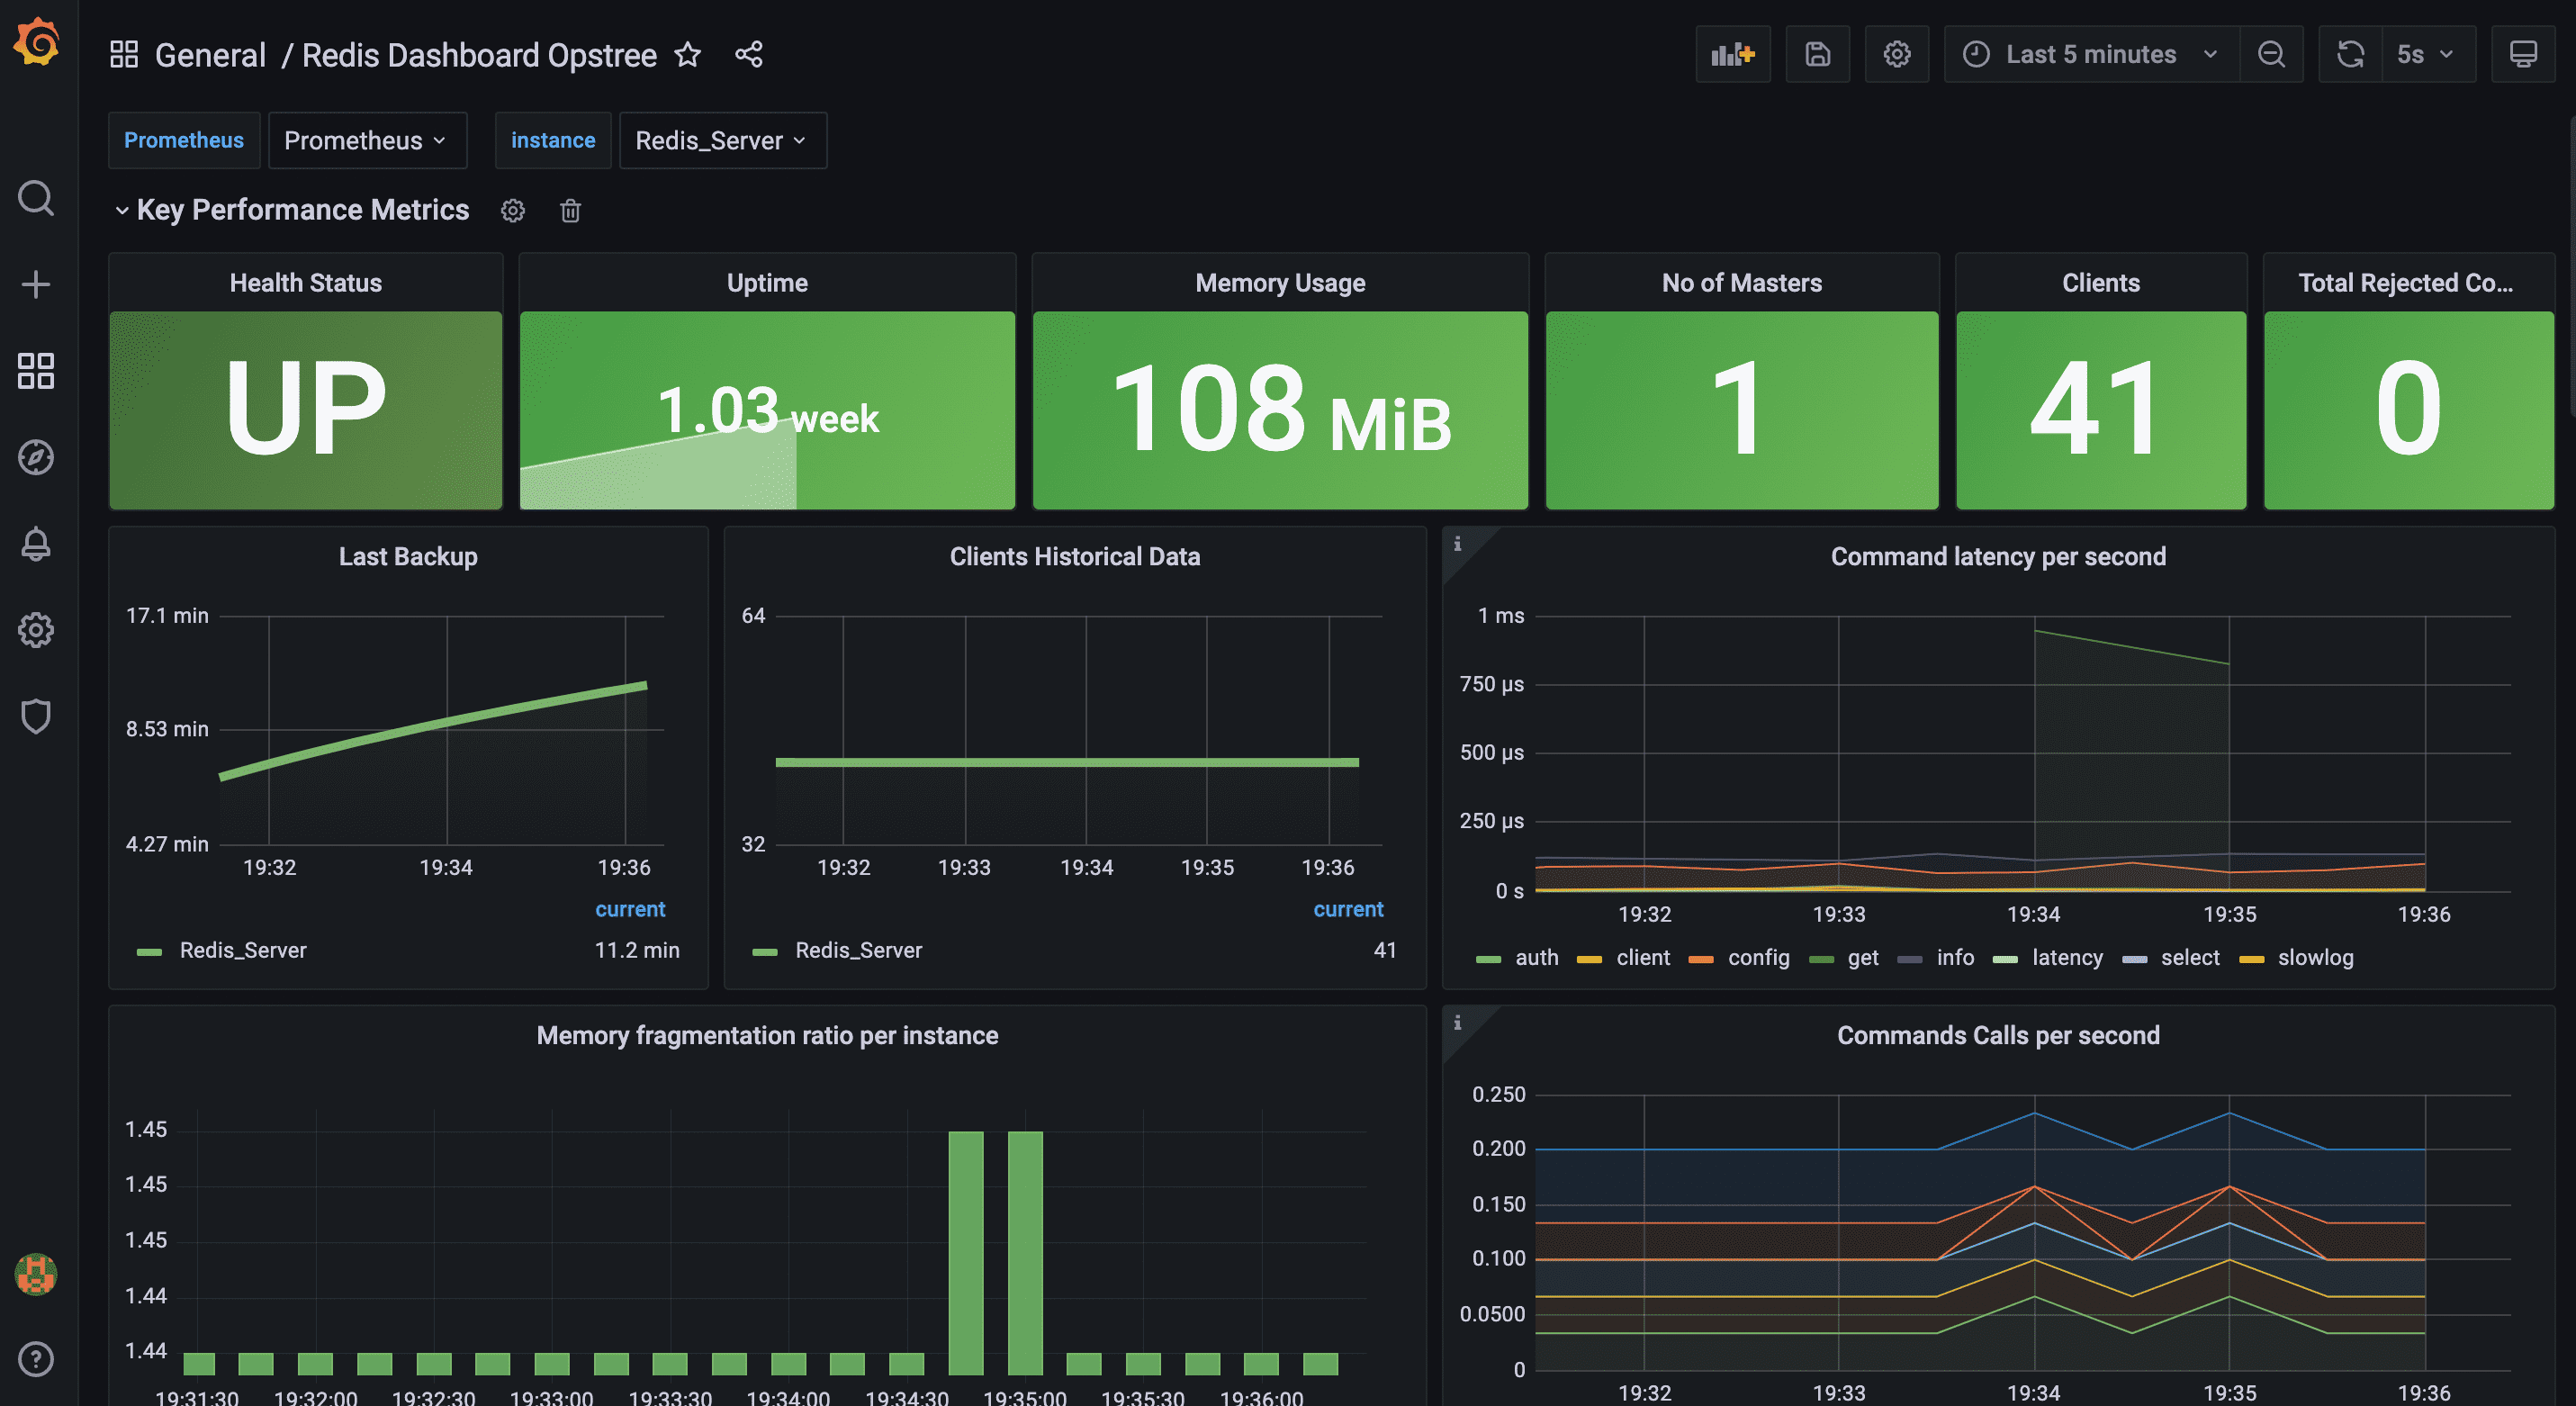Open dashboard settings gear in top toolbar
The width and height of the screenshot is (2576, 1406).
1896,54
